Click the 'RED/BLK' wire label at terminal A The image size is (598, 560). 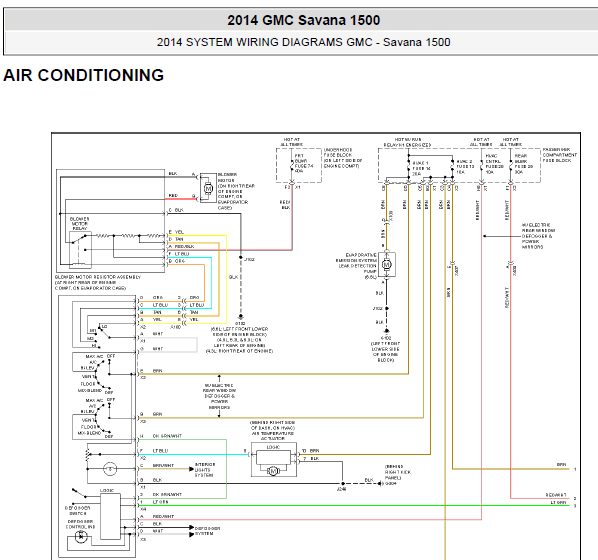tap(185, 246)
